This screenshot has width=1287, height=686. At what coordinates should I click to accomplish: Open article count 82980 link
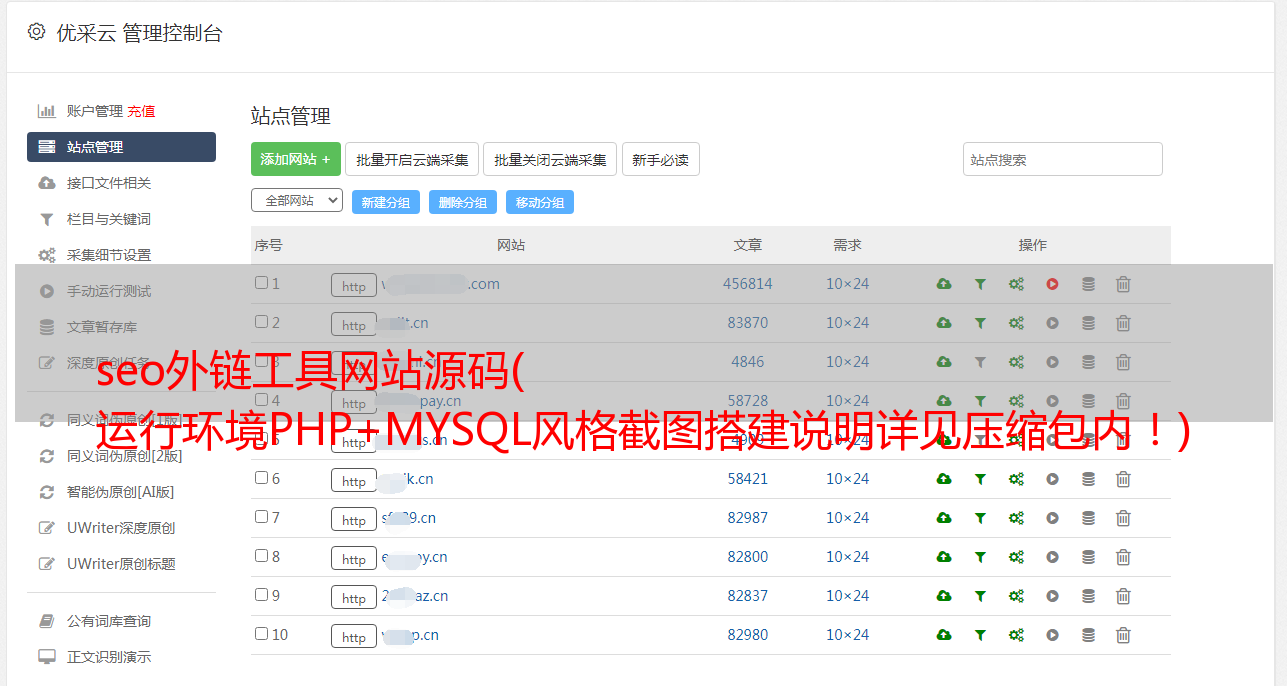(x=748, y=635)
